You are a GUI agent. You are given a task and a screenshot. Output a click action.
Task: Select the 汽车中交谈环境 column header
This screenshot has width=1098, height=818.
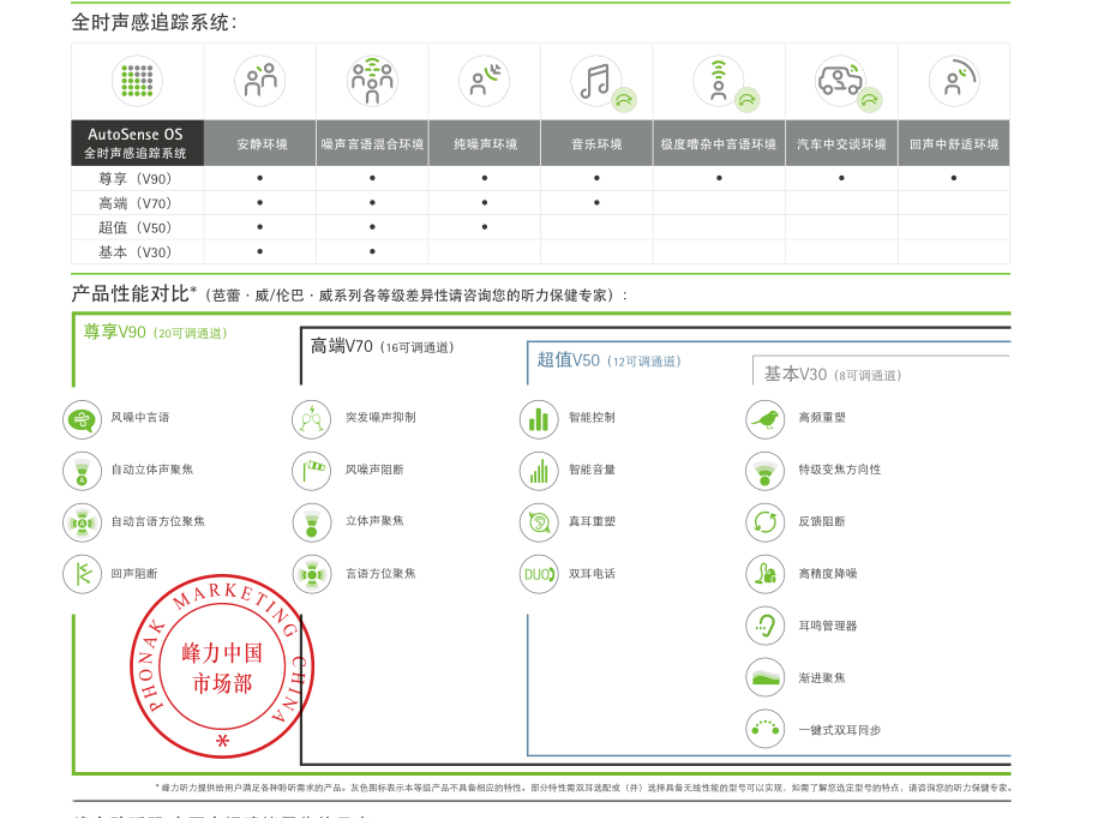[x=842, y=143]
